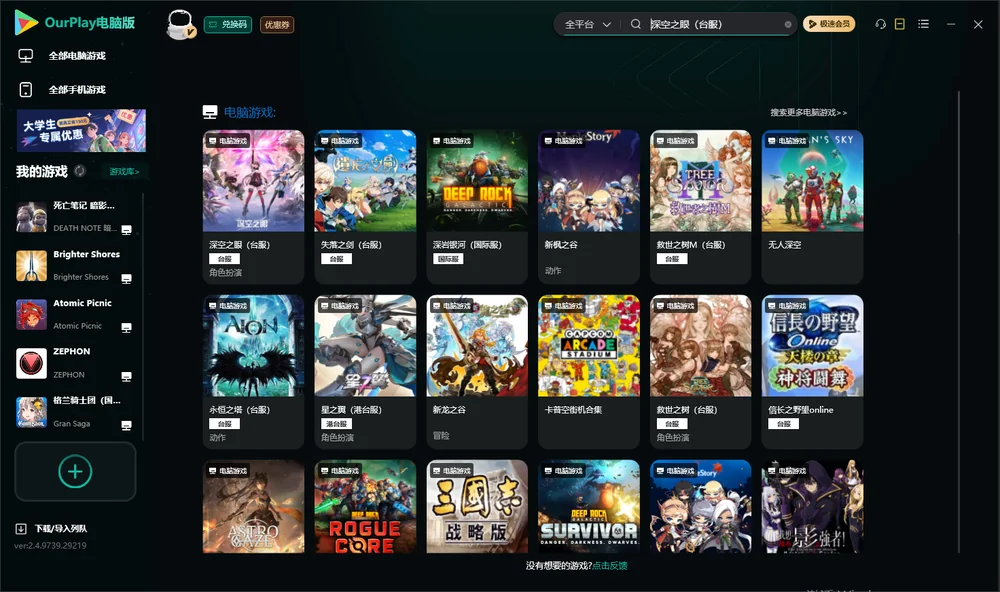Click PC icon beside DEATH NOTE entry
The height and width of the screenshot is (592, 1000).
[126, 230]
